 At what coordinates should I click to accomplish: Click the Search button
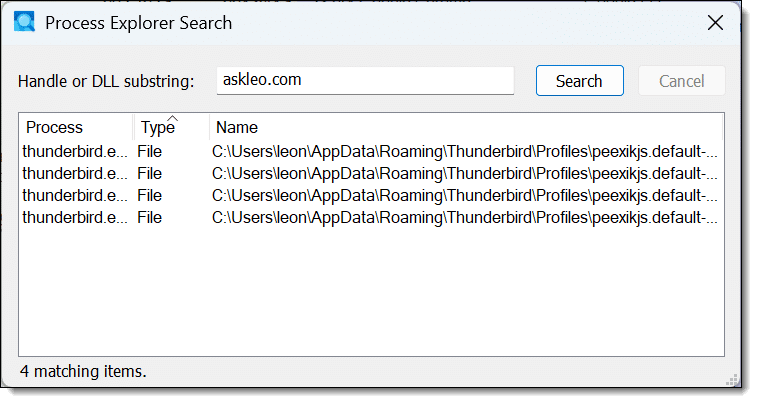pyautogui.click(x=579, y=81)
